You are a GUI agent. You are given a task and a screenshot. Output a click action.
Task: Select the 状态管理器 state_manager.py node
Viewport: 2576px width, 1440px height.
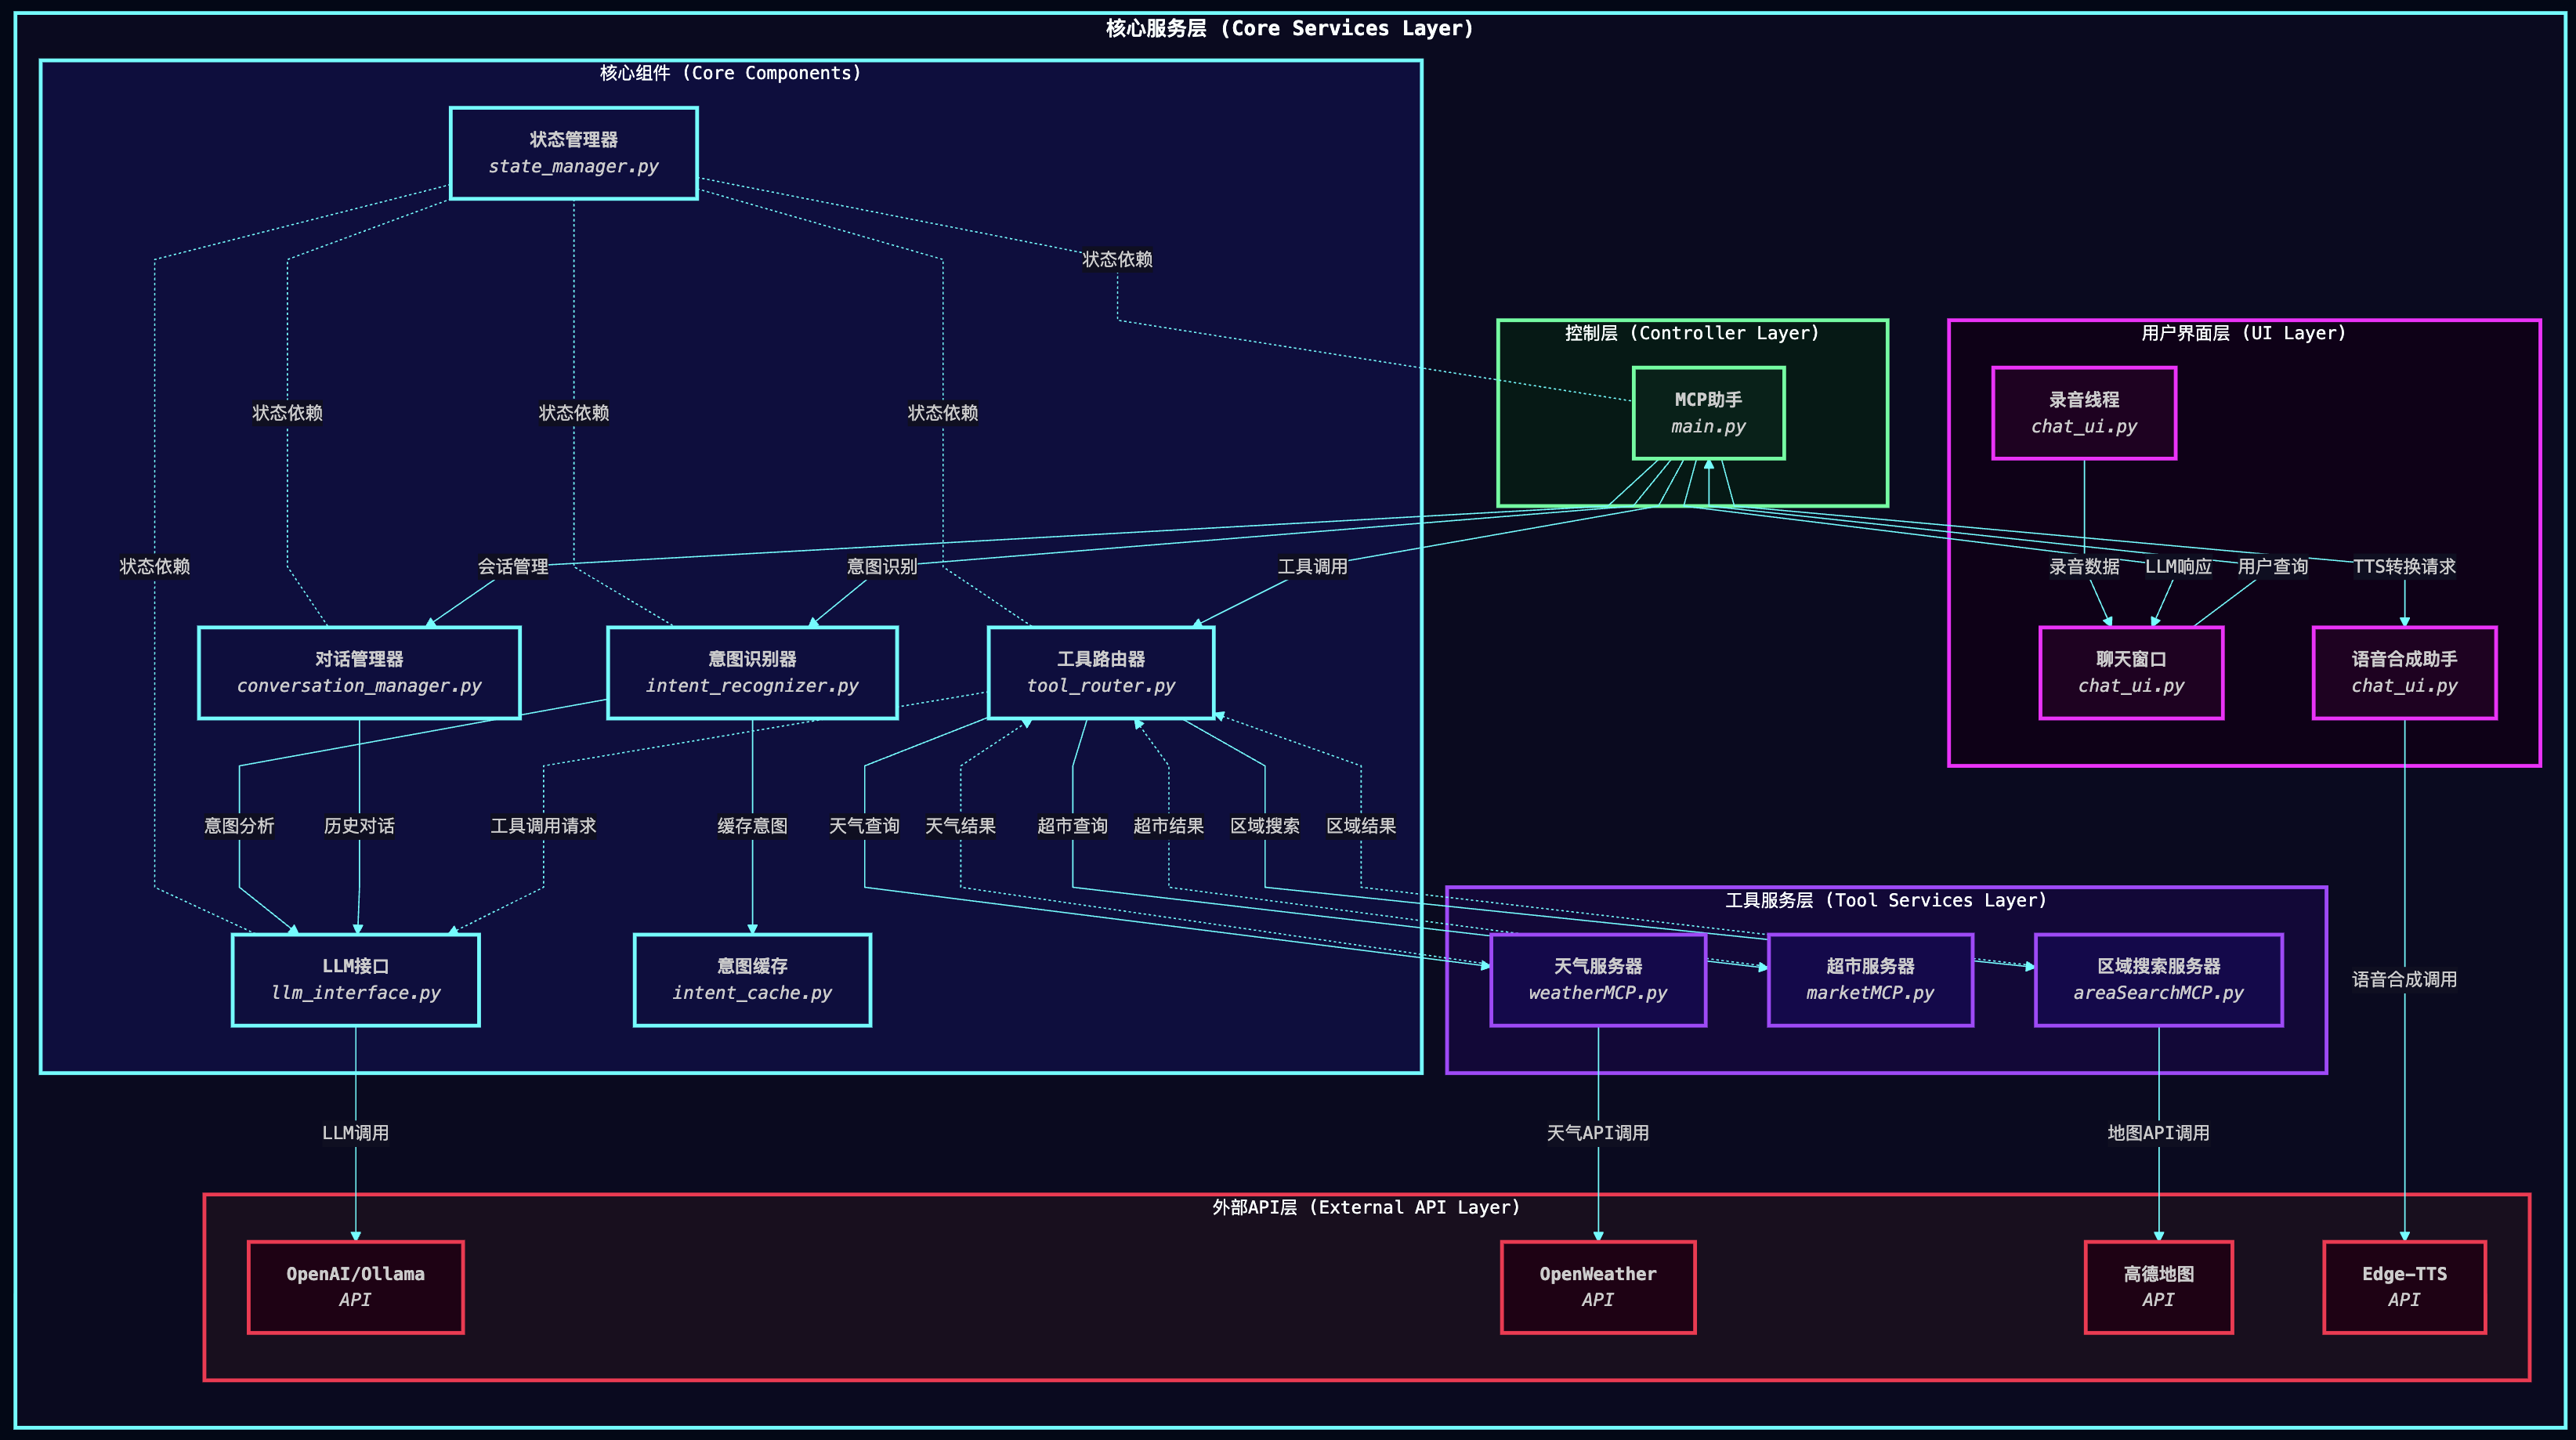point(573,153)
